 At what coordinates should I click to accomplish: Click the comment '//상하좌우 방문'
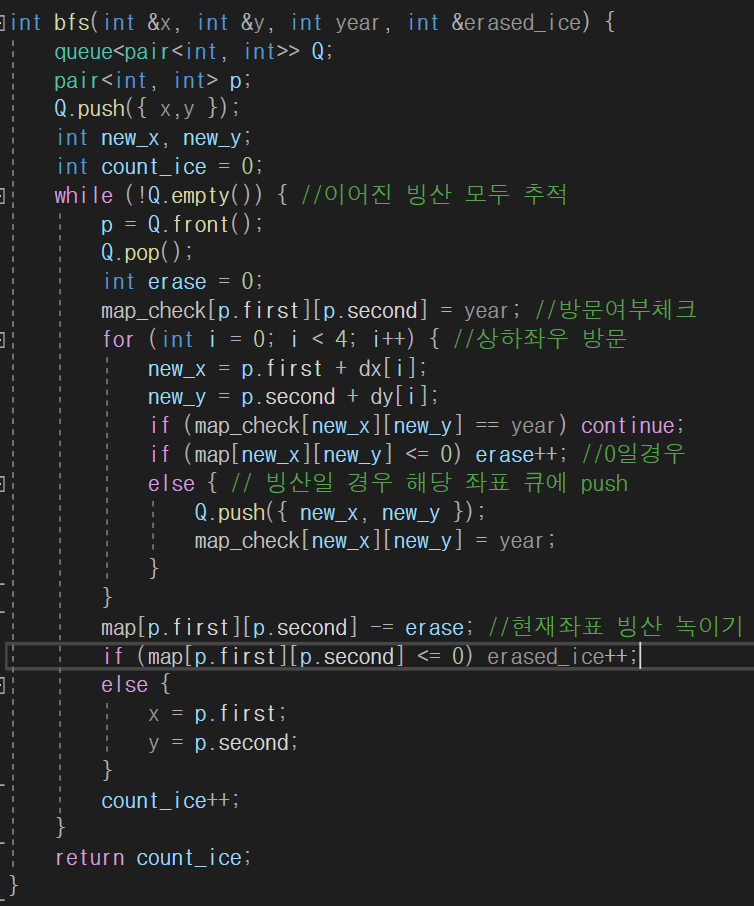click(540, 339)
